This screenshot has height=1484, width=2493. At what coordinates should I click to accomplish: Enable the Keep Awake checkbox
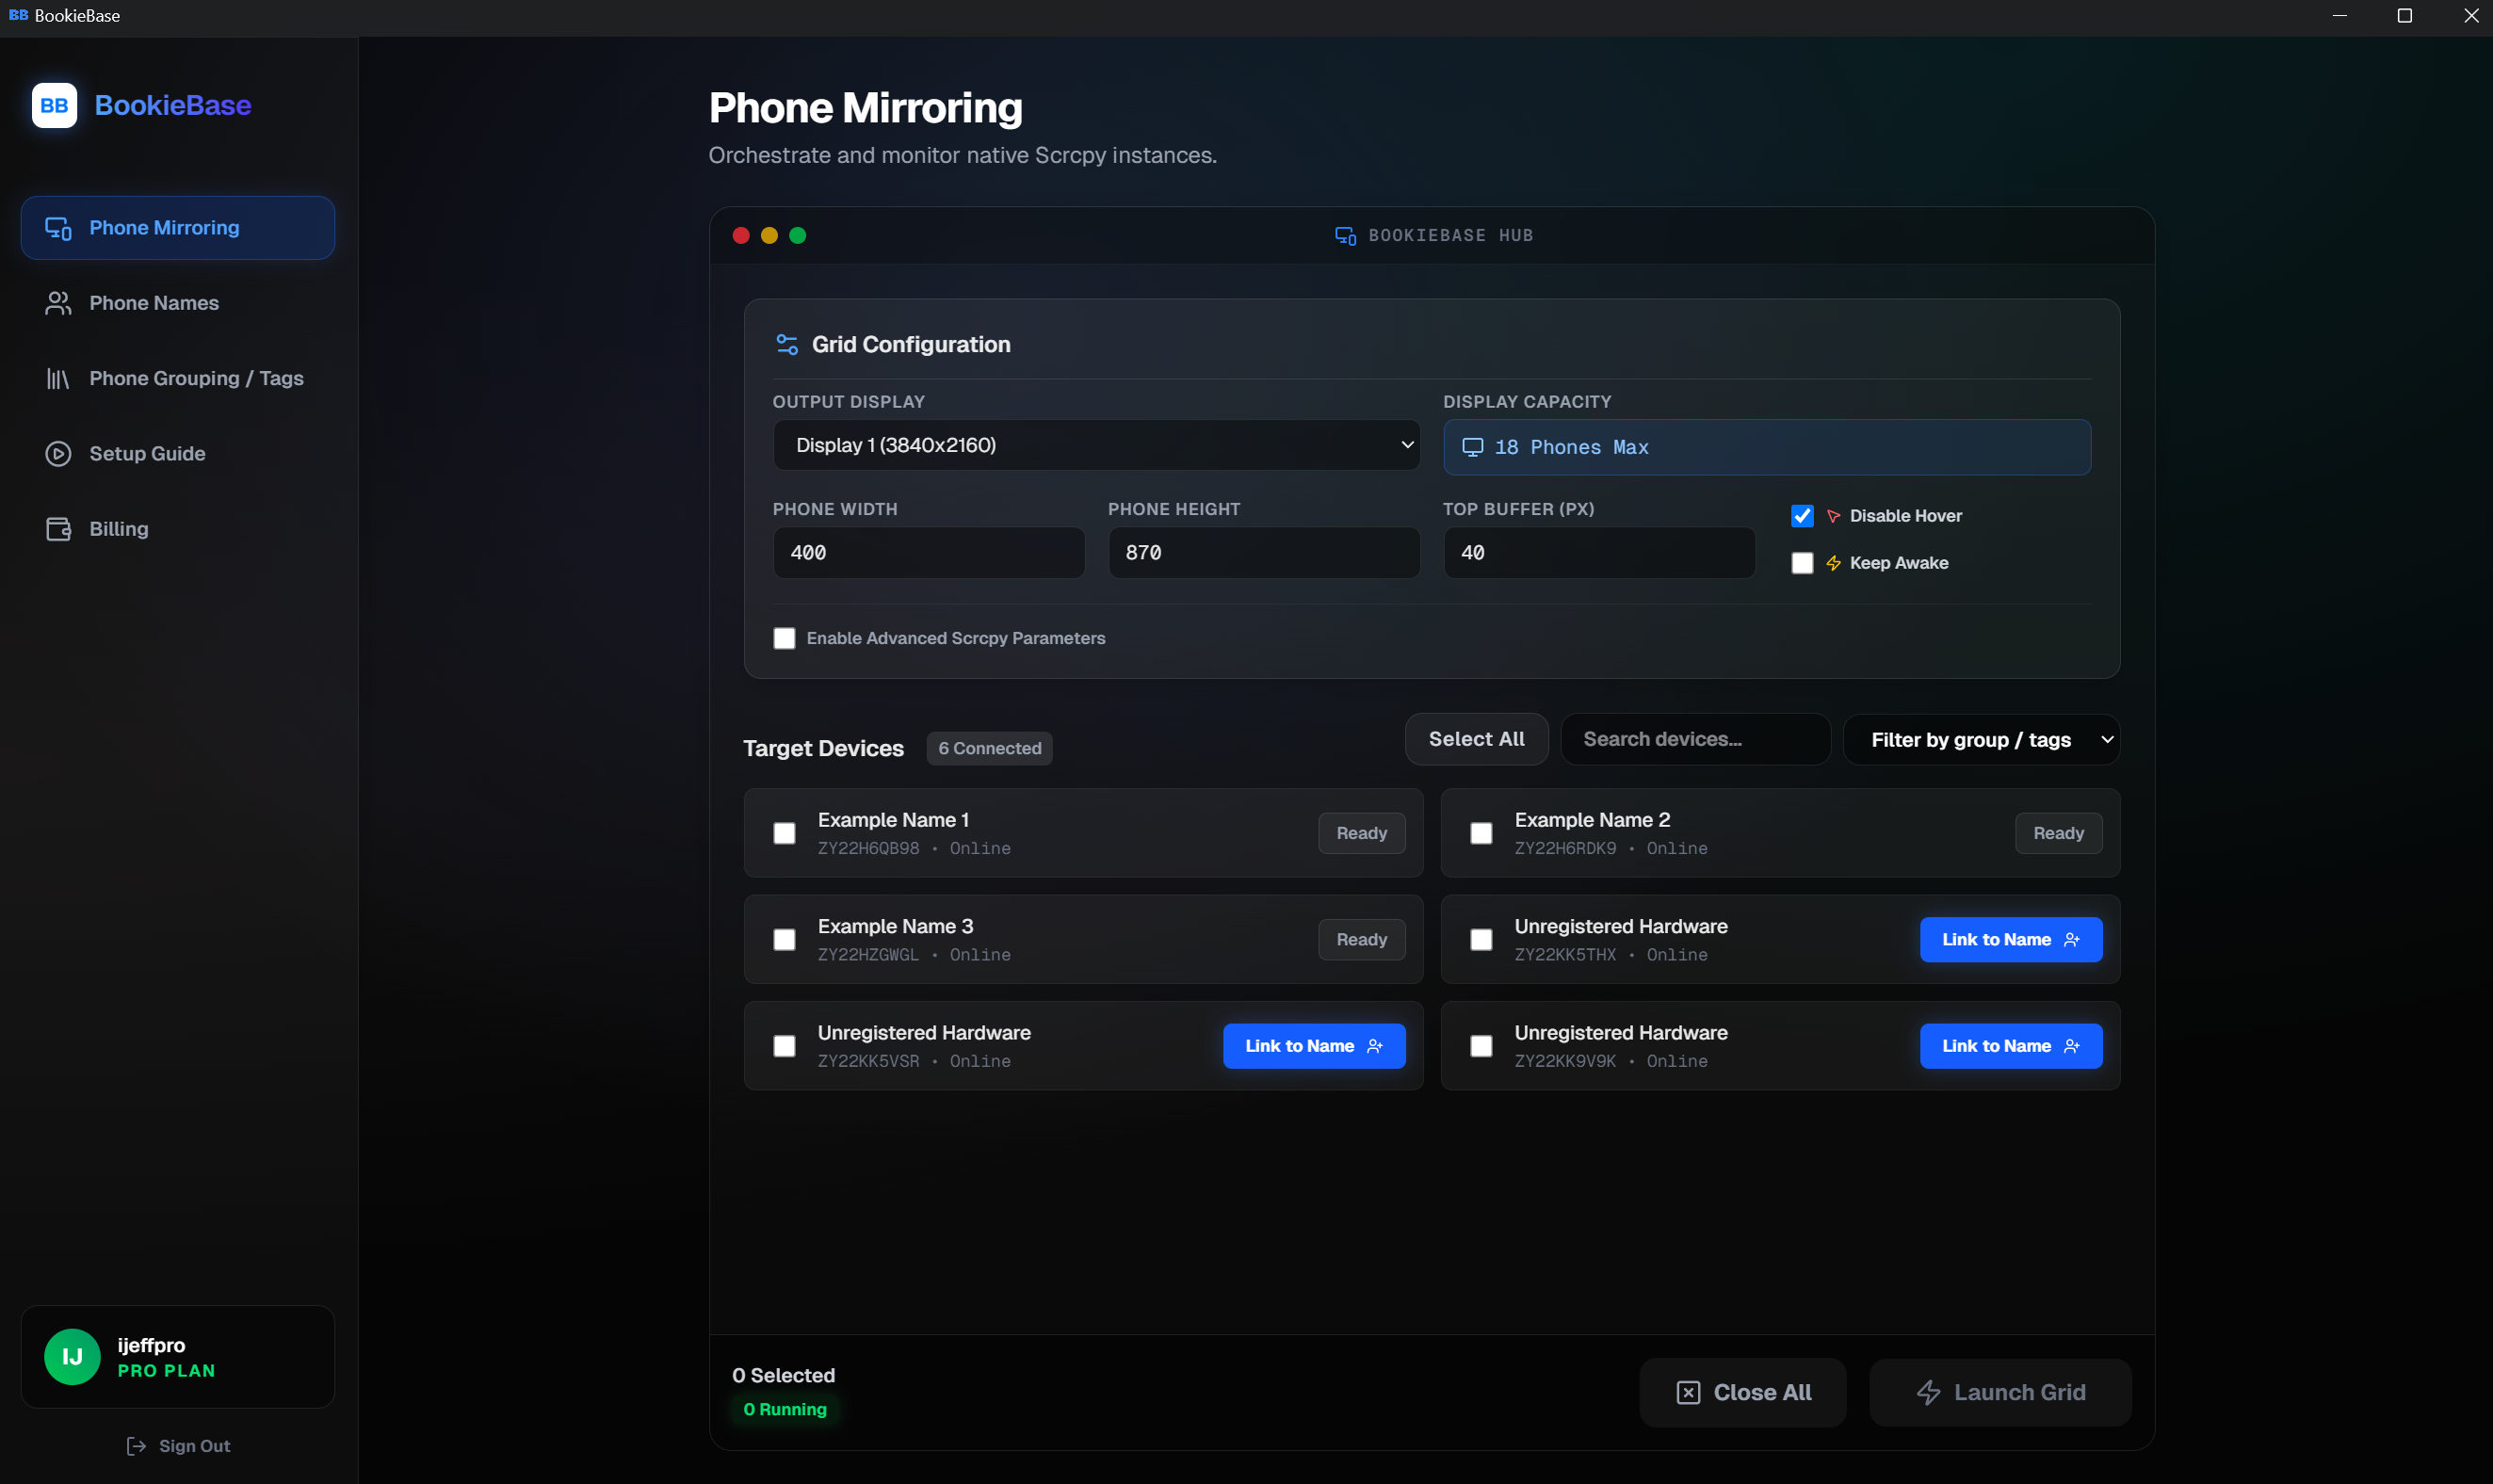[1802, 563]
